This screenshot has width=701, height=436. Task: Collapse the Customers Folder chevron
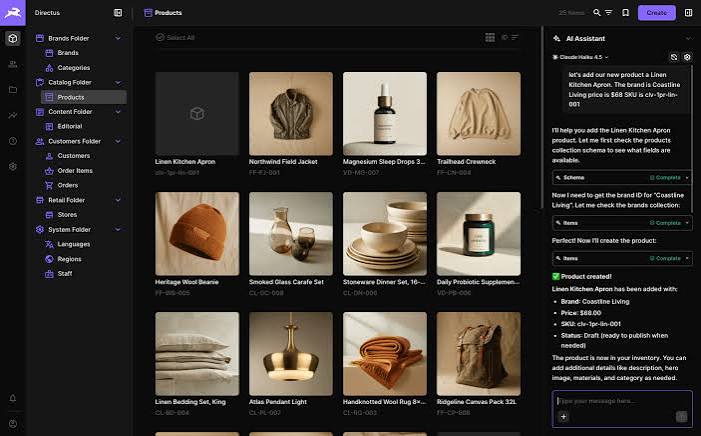tap(118, 141)
